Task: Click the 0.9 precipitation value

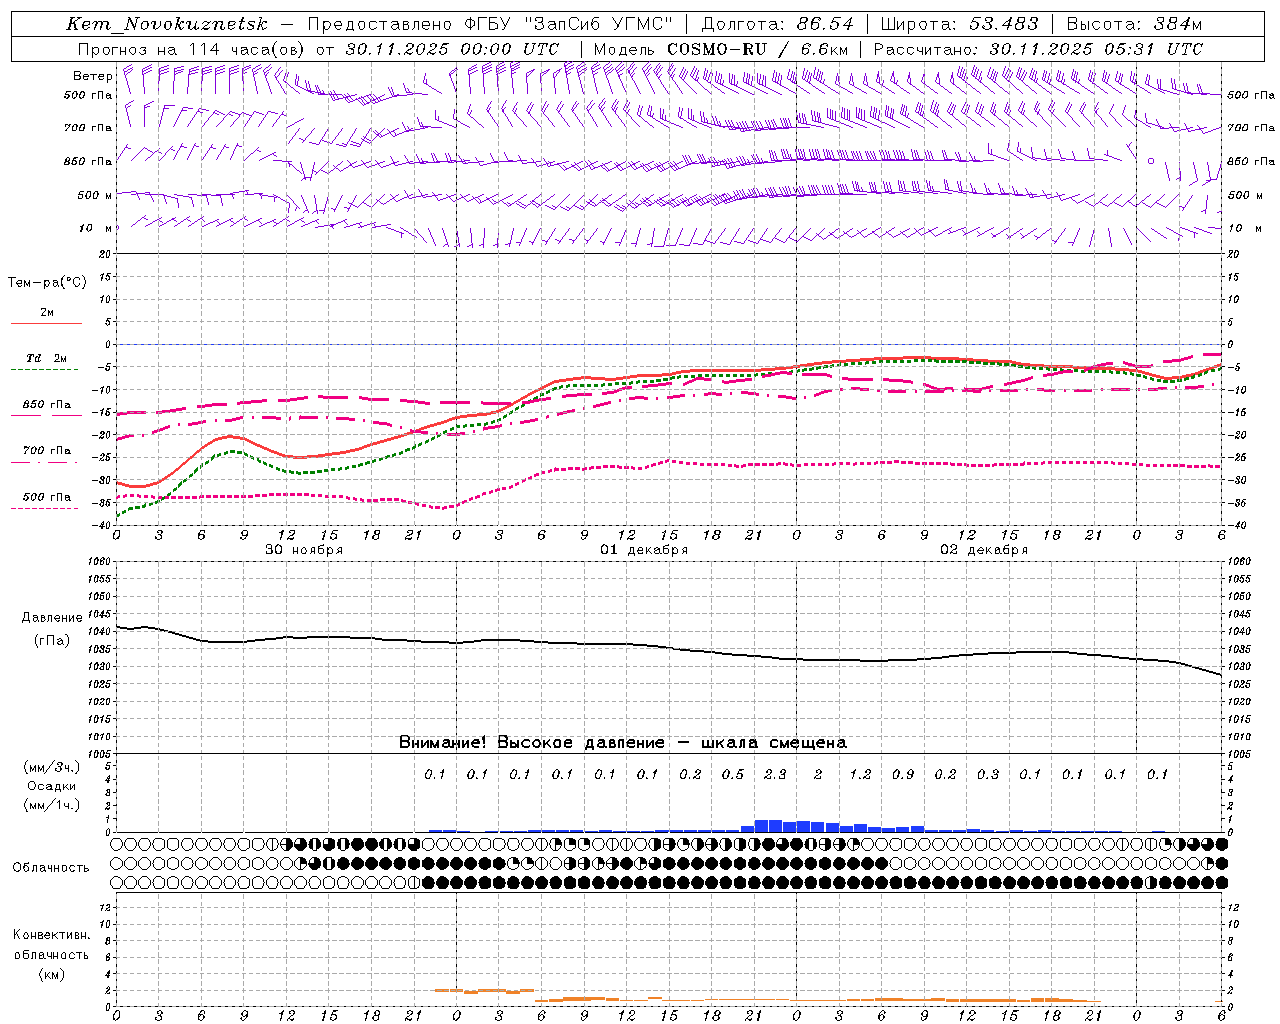Action: tap(903, 774)
